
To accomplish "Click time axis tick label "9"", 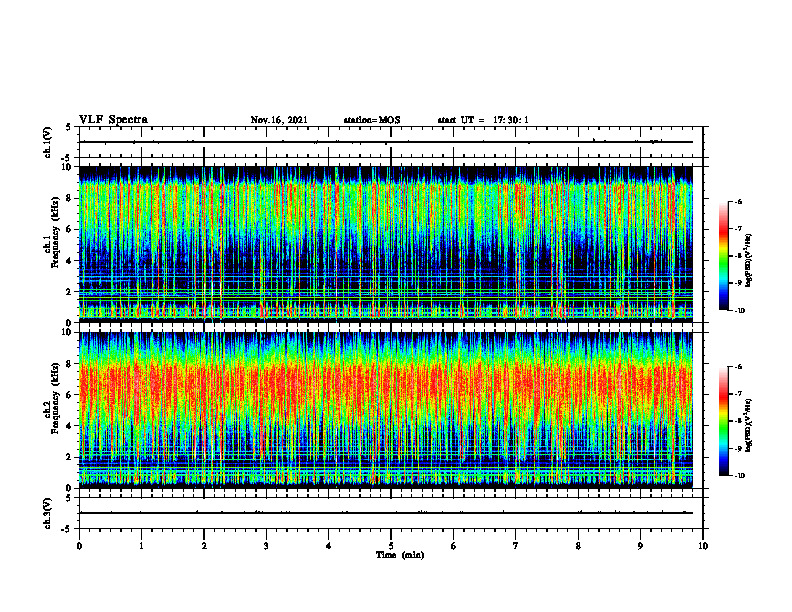I will [x=640, y=546].
